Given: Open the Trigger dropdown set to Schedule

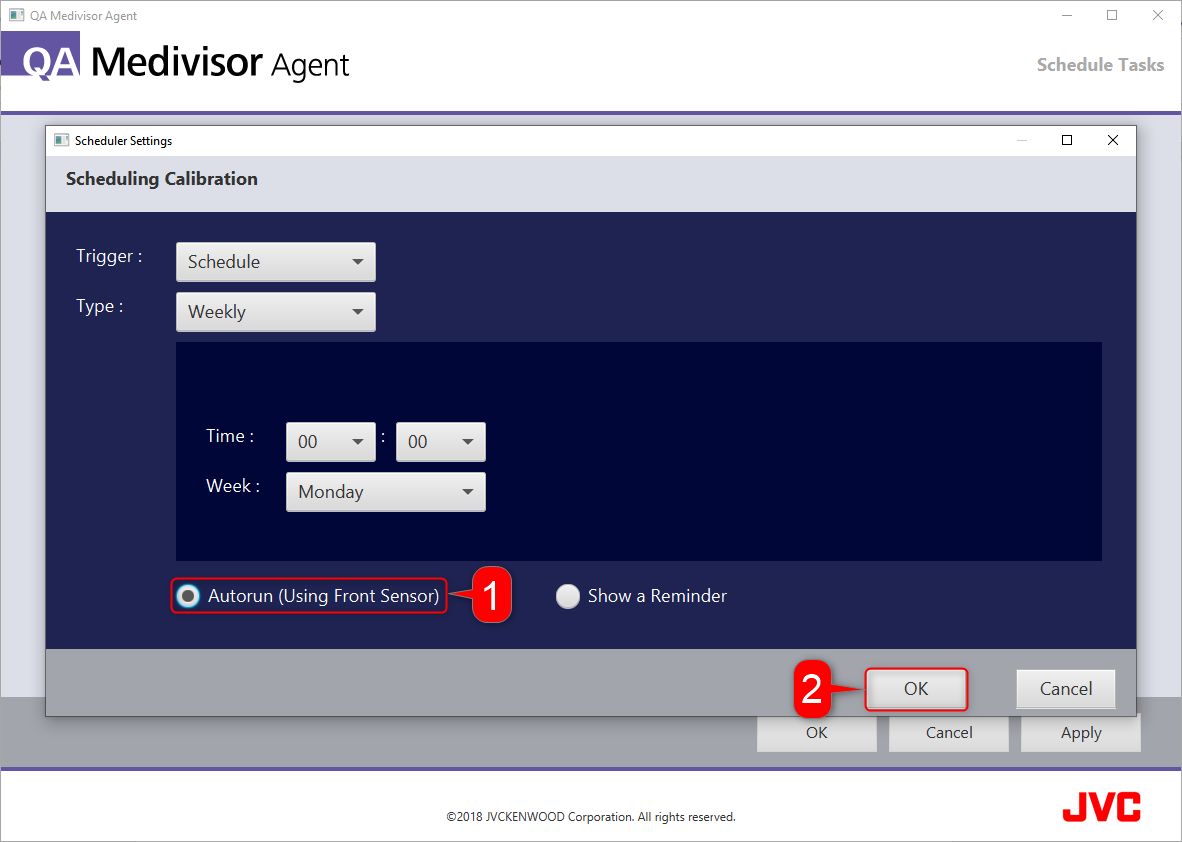Looking at the screenshot, I should (276, 262).
